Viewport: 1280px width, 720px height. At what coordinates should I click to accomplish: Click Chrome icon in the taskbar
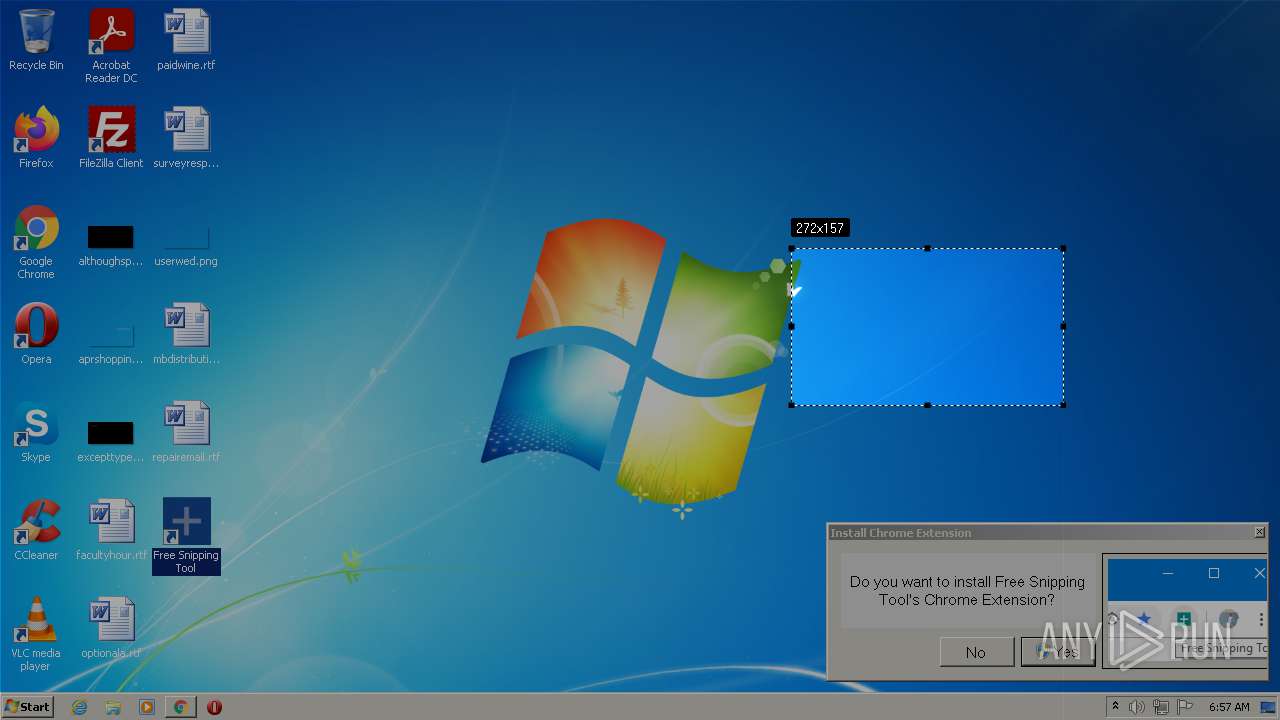(x=181, y=707)
